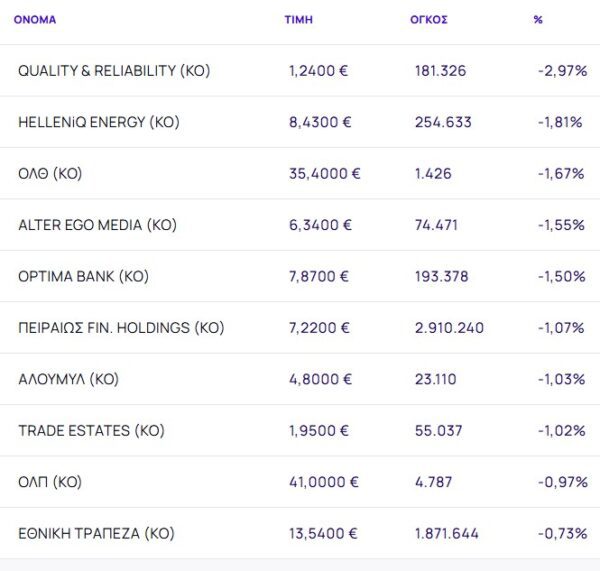Screen dimensions: 600x571
Task: Open ΕΘΝΙΚΗ ΤΡΑΠΕΖΑ (ΚΟ) stock details
Action: [x=96, y=534]
